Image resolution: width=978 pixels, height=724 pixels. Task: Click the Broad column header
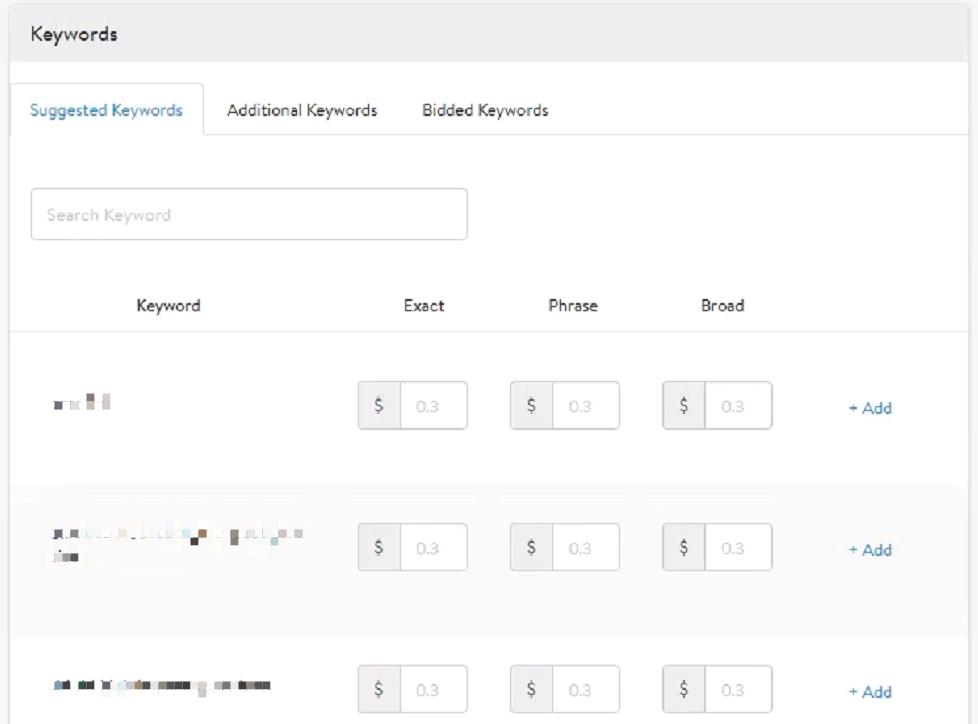[722, 306]
